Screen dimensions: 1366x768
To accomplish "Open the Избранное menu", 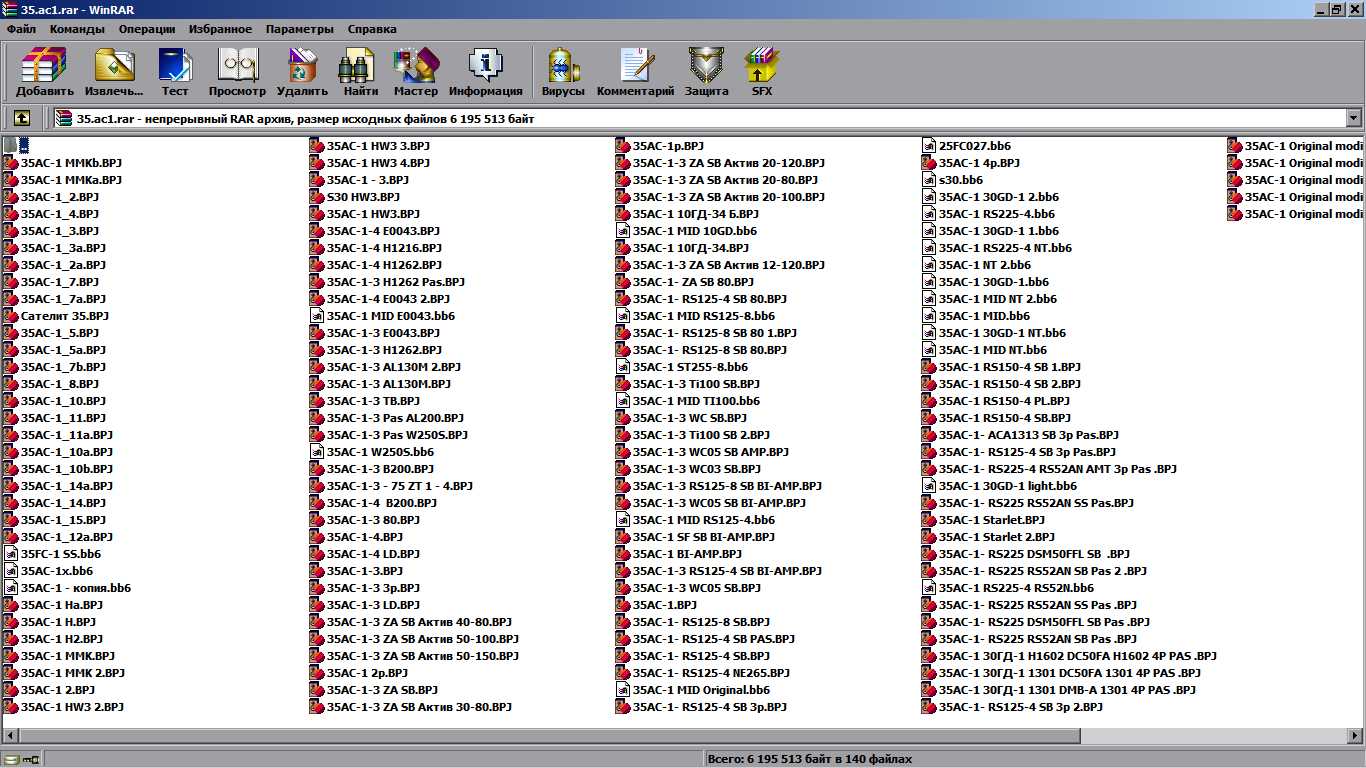I will (x=220, y=29).
